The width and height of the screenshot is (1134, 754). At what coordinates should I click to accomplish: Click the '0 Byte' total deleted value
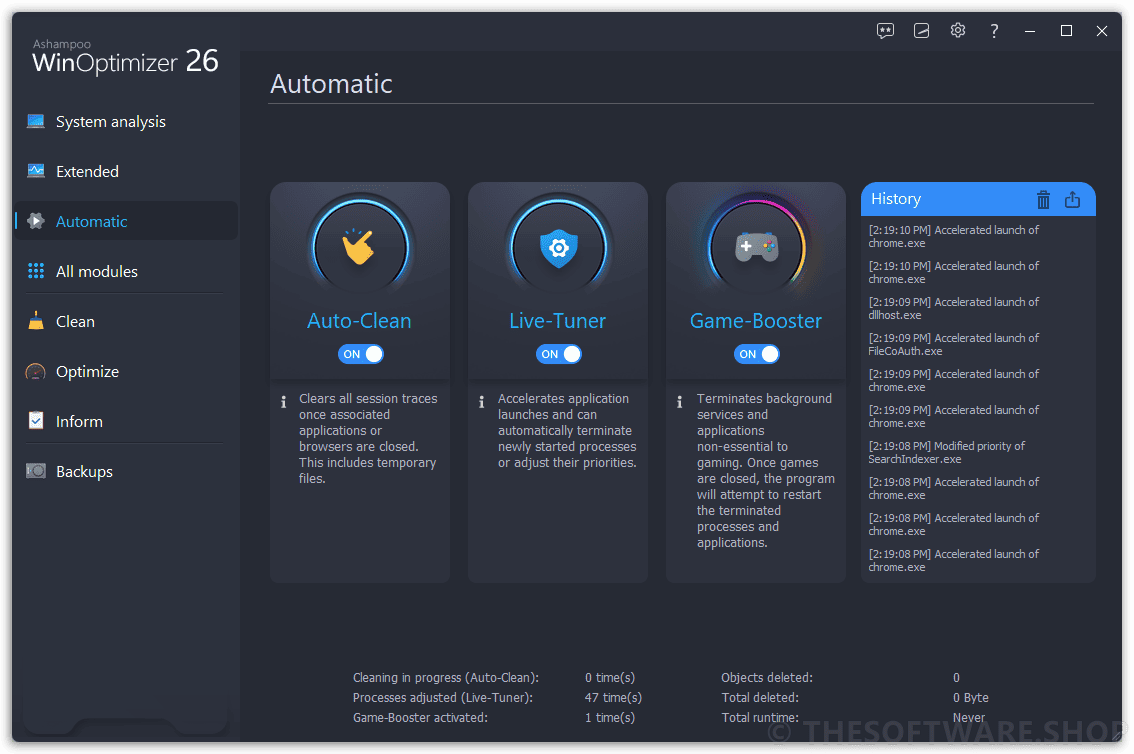(x=971, y=698)
